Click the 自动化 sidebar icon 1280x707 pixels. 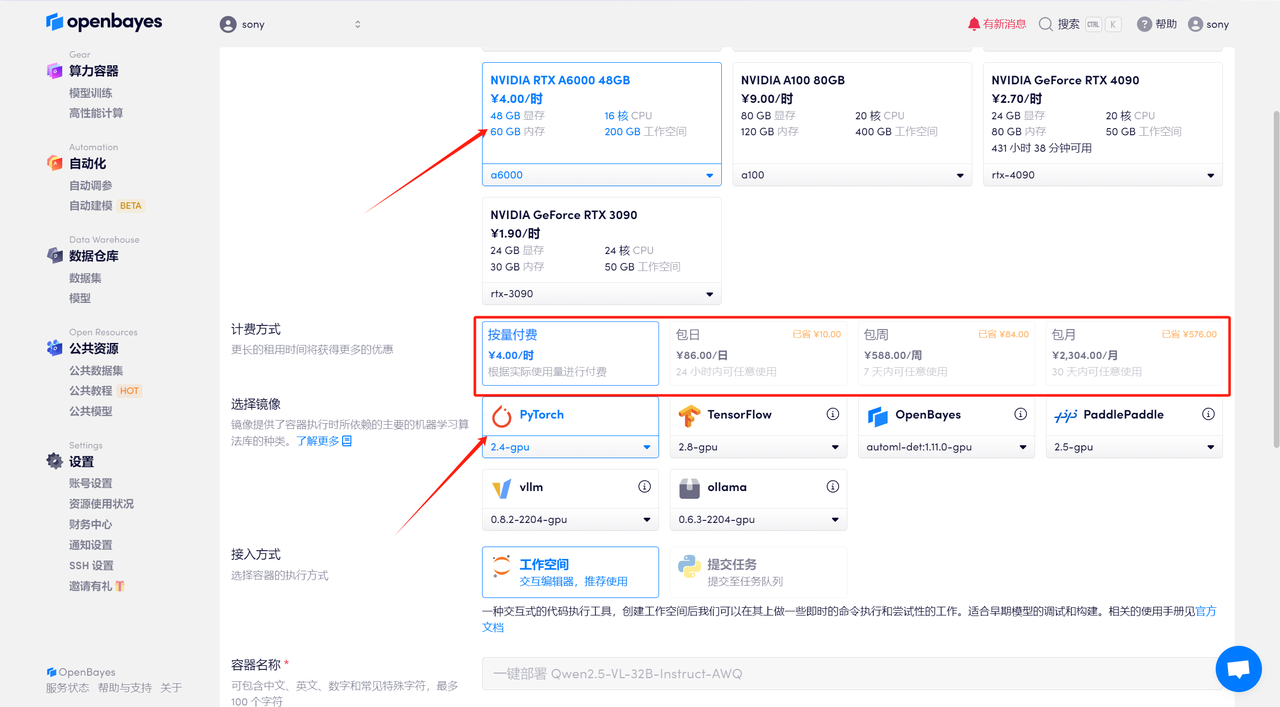pos(55,163)
